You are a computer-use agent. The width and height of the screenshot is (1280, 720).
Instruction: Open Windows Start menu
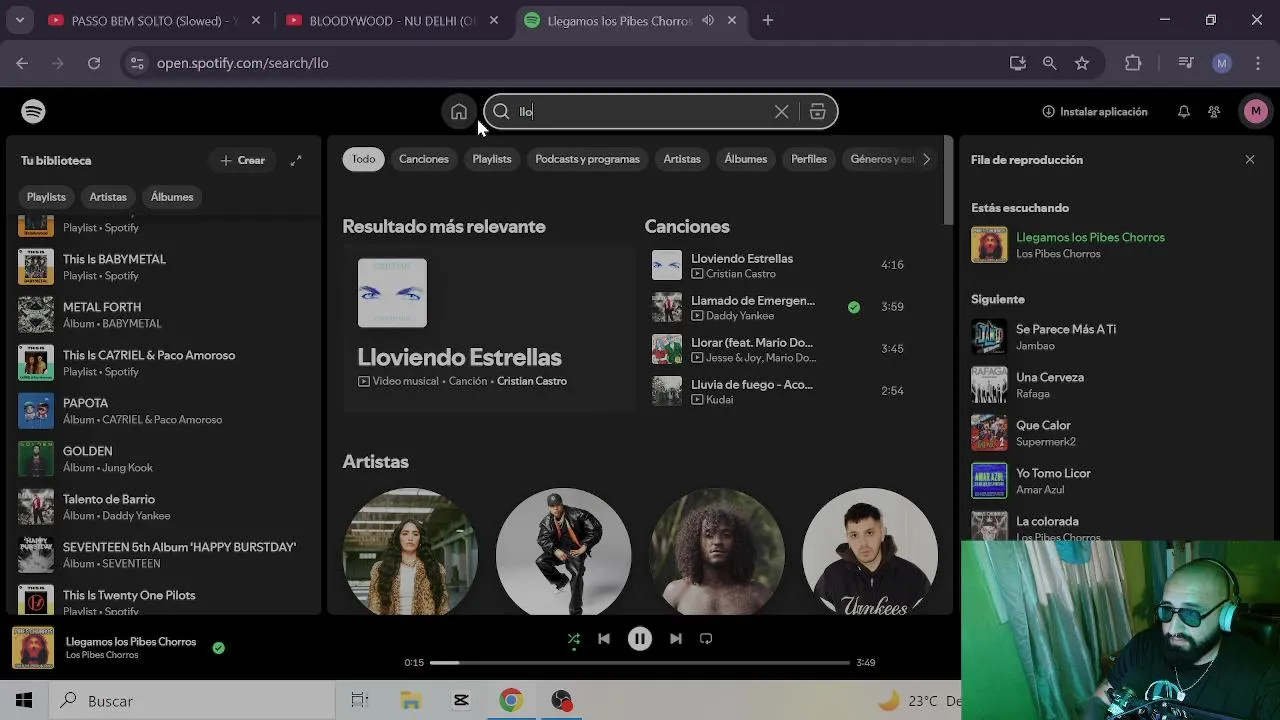[24, 701]
